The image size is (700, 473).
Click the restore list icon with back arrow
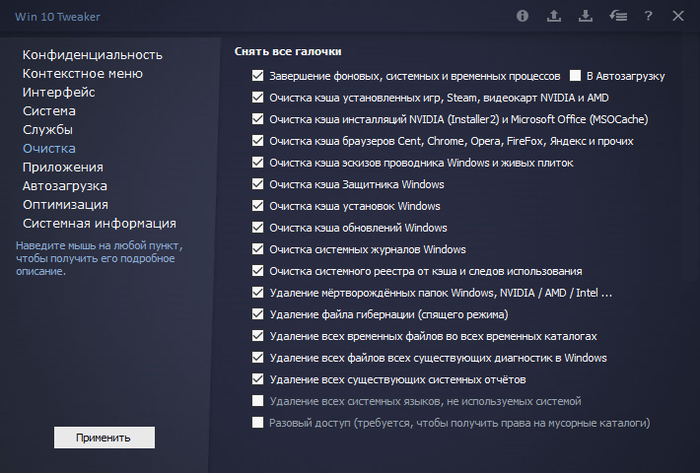(x=617, y=16)
